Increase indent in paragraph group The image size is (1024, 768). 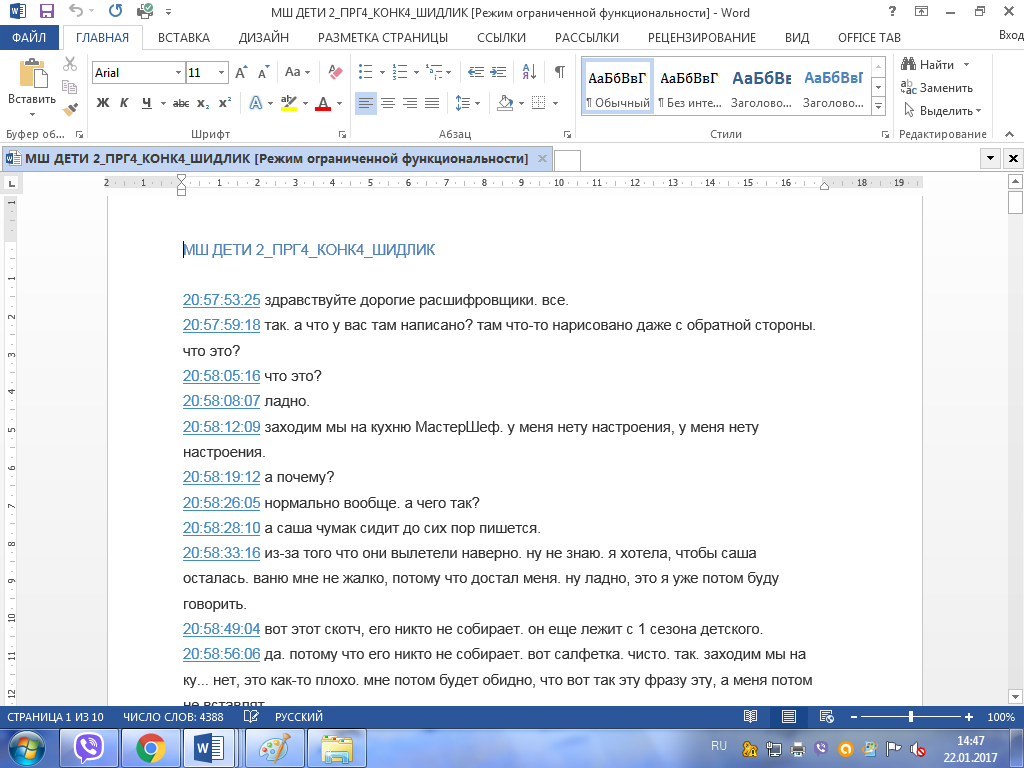pyautogui.click(x=498, y=72)
